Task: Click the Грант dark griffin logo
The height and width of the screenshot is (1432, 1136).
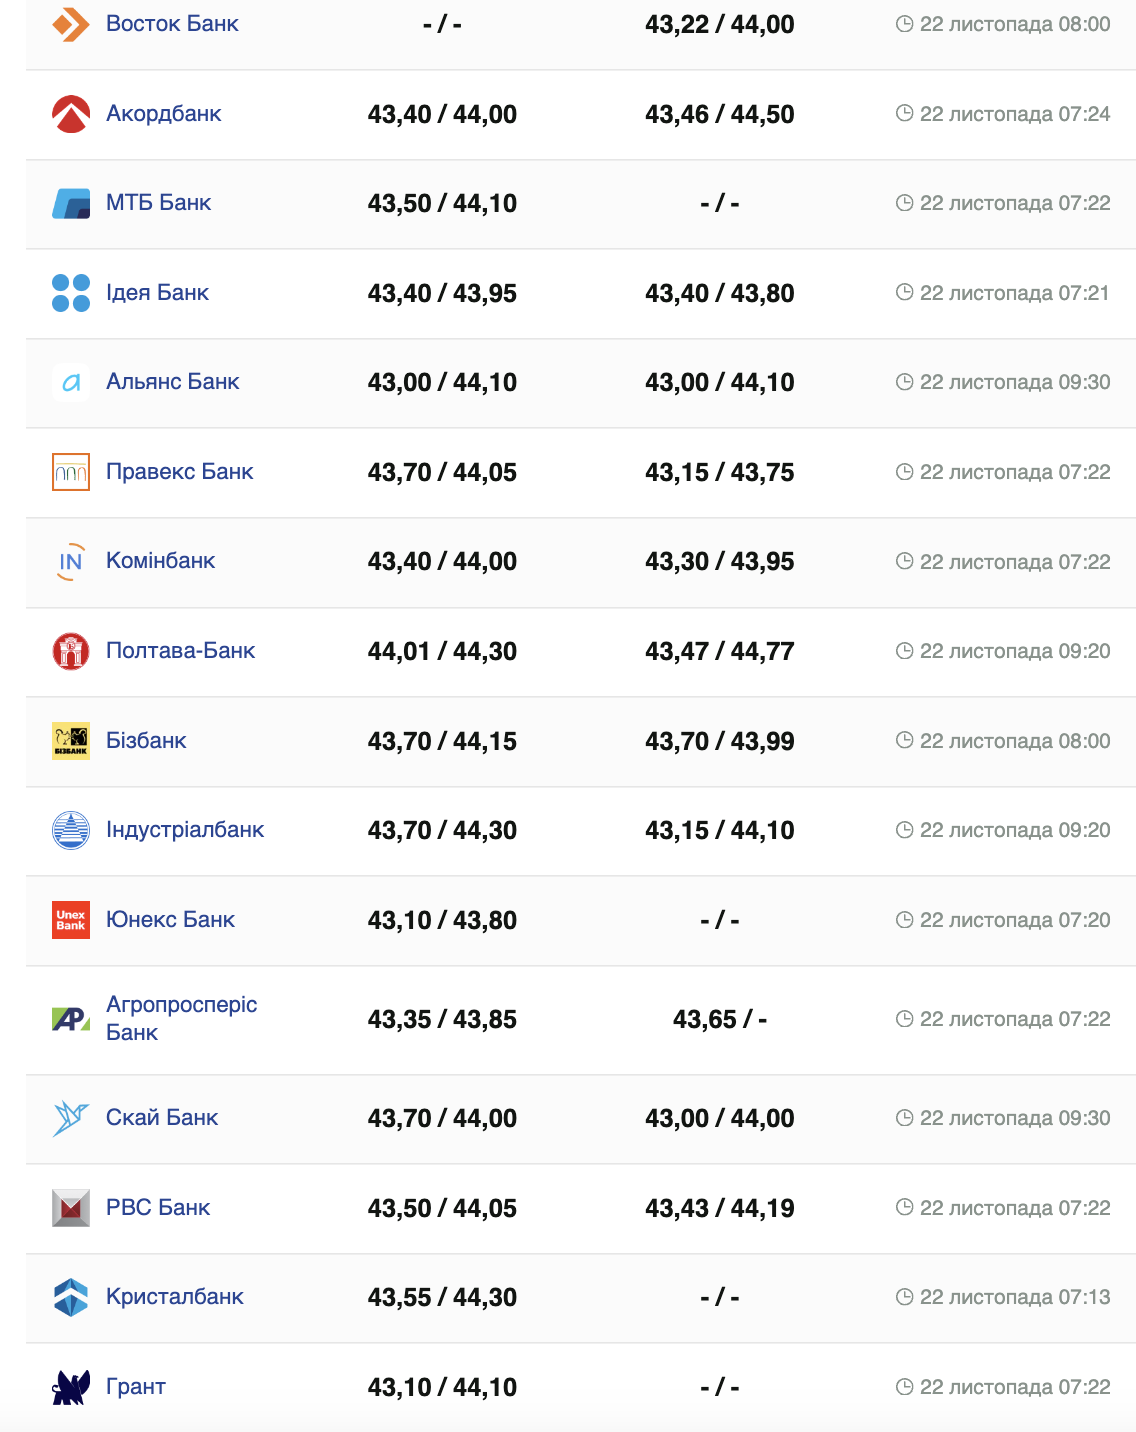Action: (x=70, y=1387)
